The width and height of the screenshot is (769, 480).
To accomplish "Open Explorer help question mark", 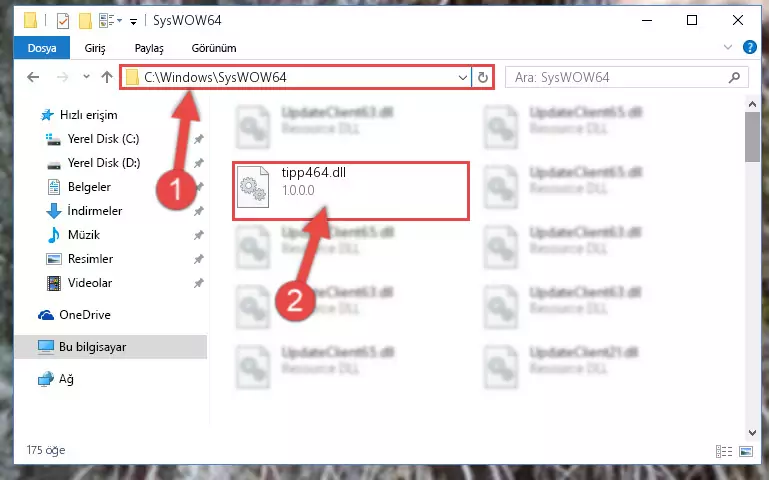I will pos(749,48).
